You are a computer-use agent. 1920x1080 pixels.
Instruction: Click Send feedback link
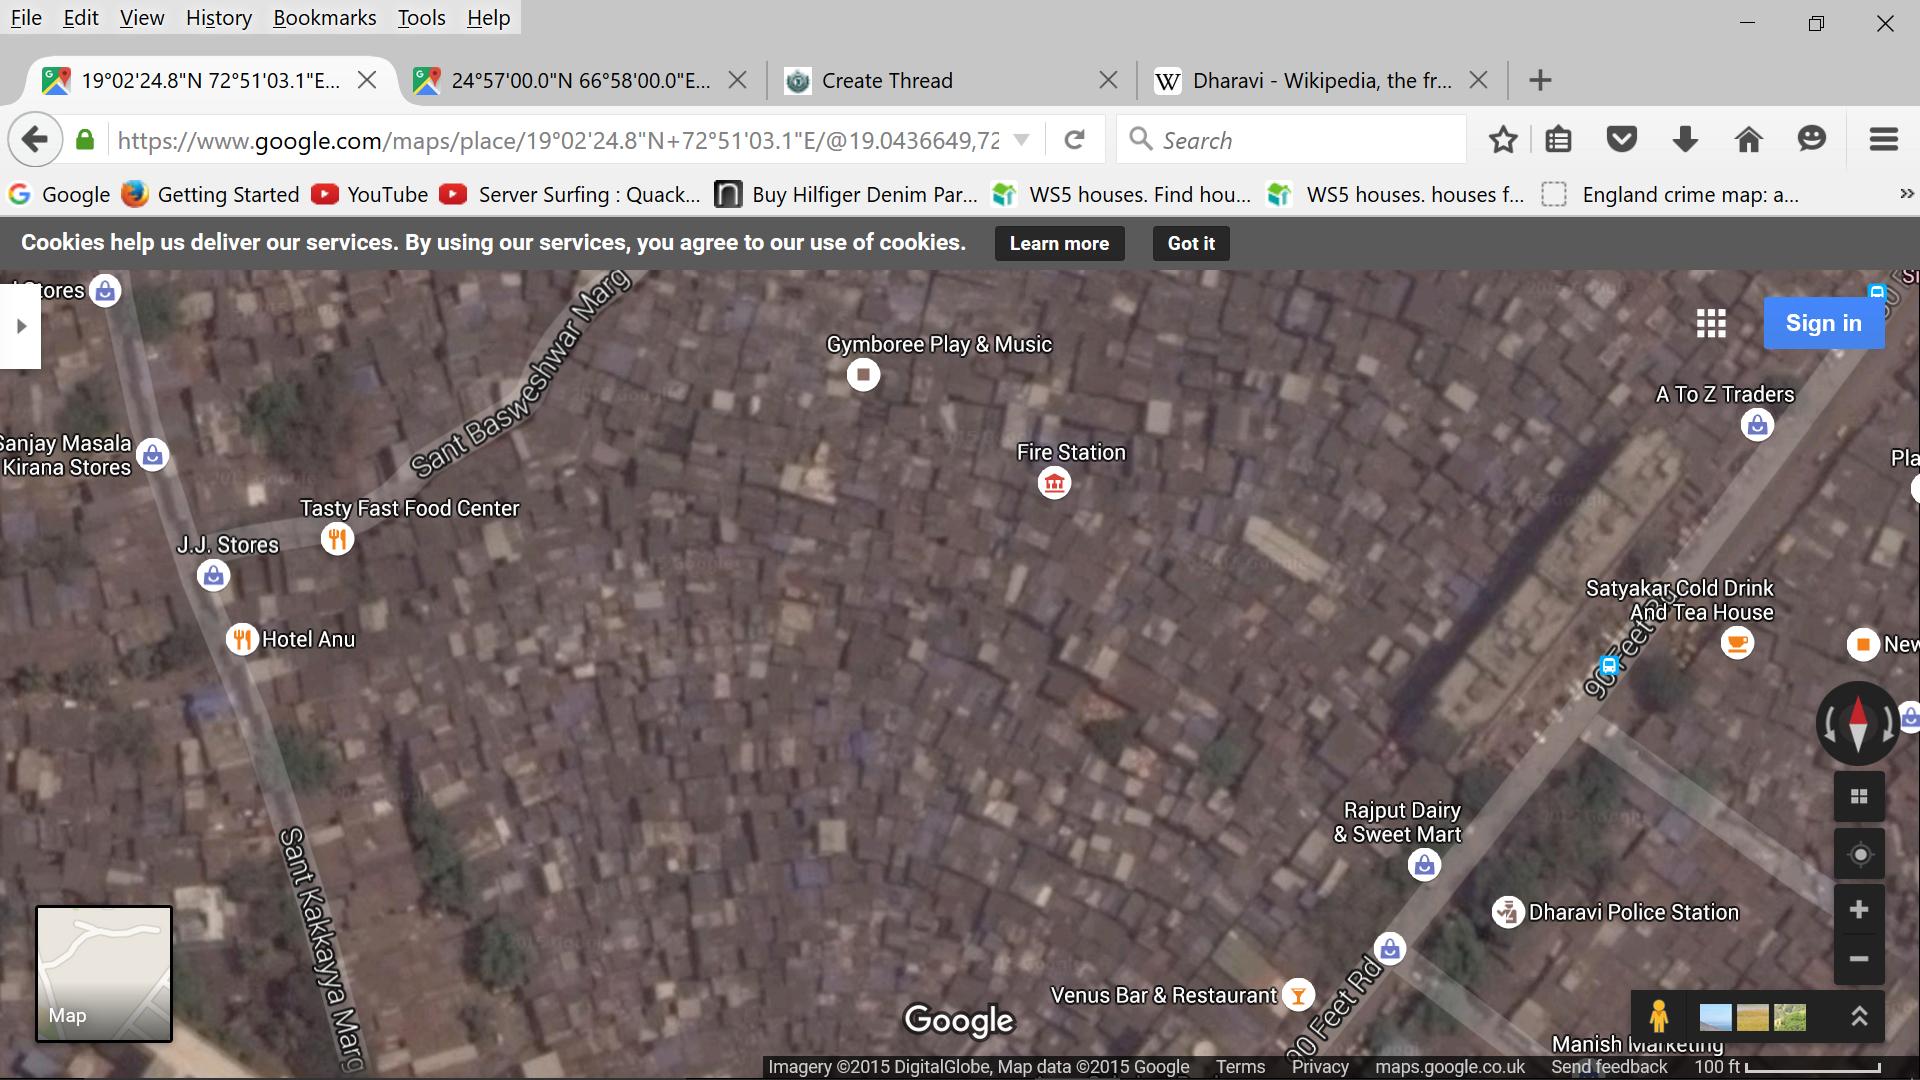1609,1067
